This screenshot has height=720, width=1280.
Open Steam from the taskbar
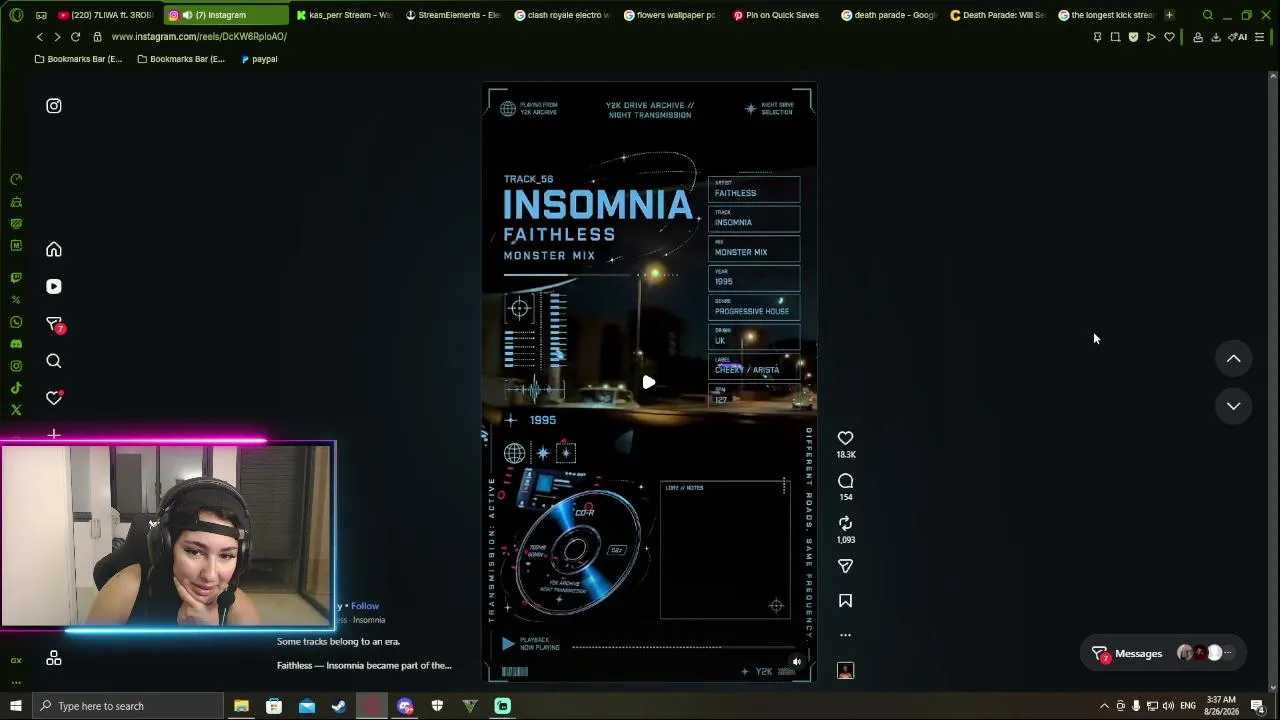(339, 706)
